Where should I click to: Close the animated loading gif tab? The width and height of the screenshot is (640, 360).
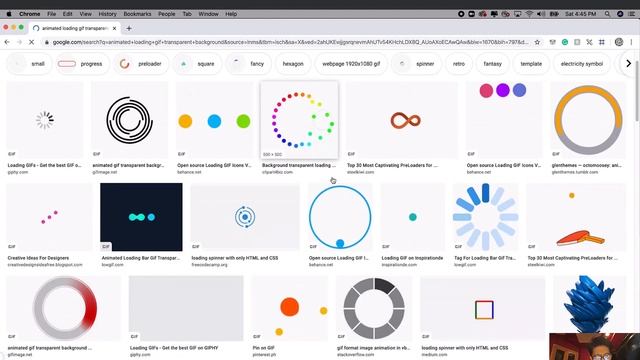pos(114,28)
